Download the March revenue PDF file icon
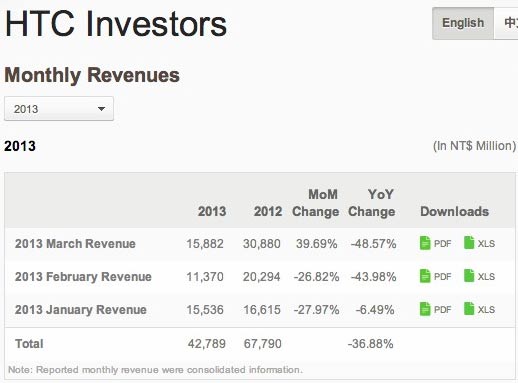This screenshot has height=383, width=518. point(425,243)
